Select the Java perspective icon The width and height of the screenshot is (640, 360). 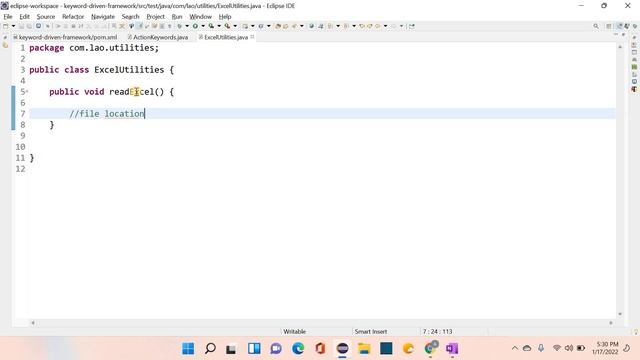[x=620, y=26]
